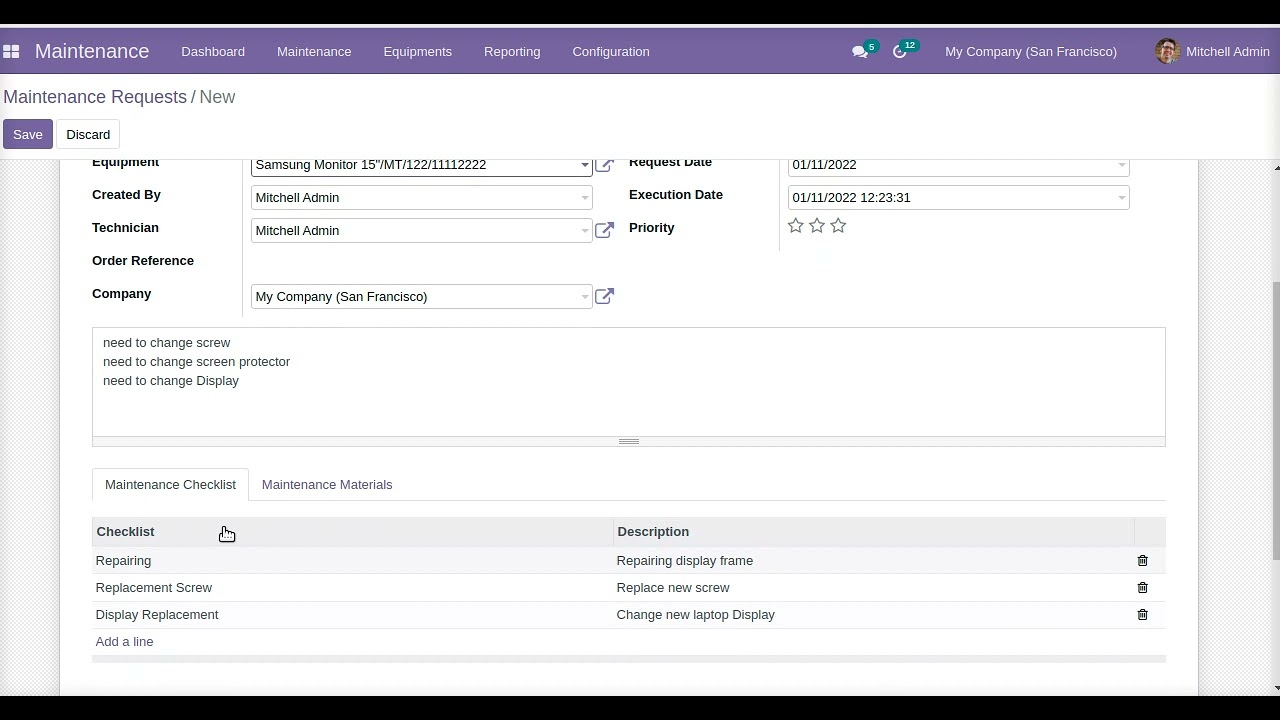The image size is (1280, 720).
Task: Save the maintenance request
Action: click(x=28, y=134)
